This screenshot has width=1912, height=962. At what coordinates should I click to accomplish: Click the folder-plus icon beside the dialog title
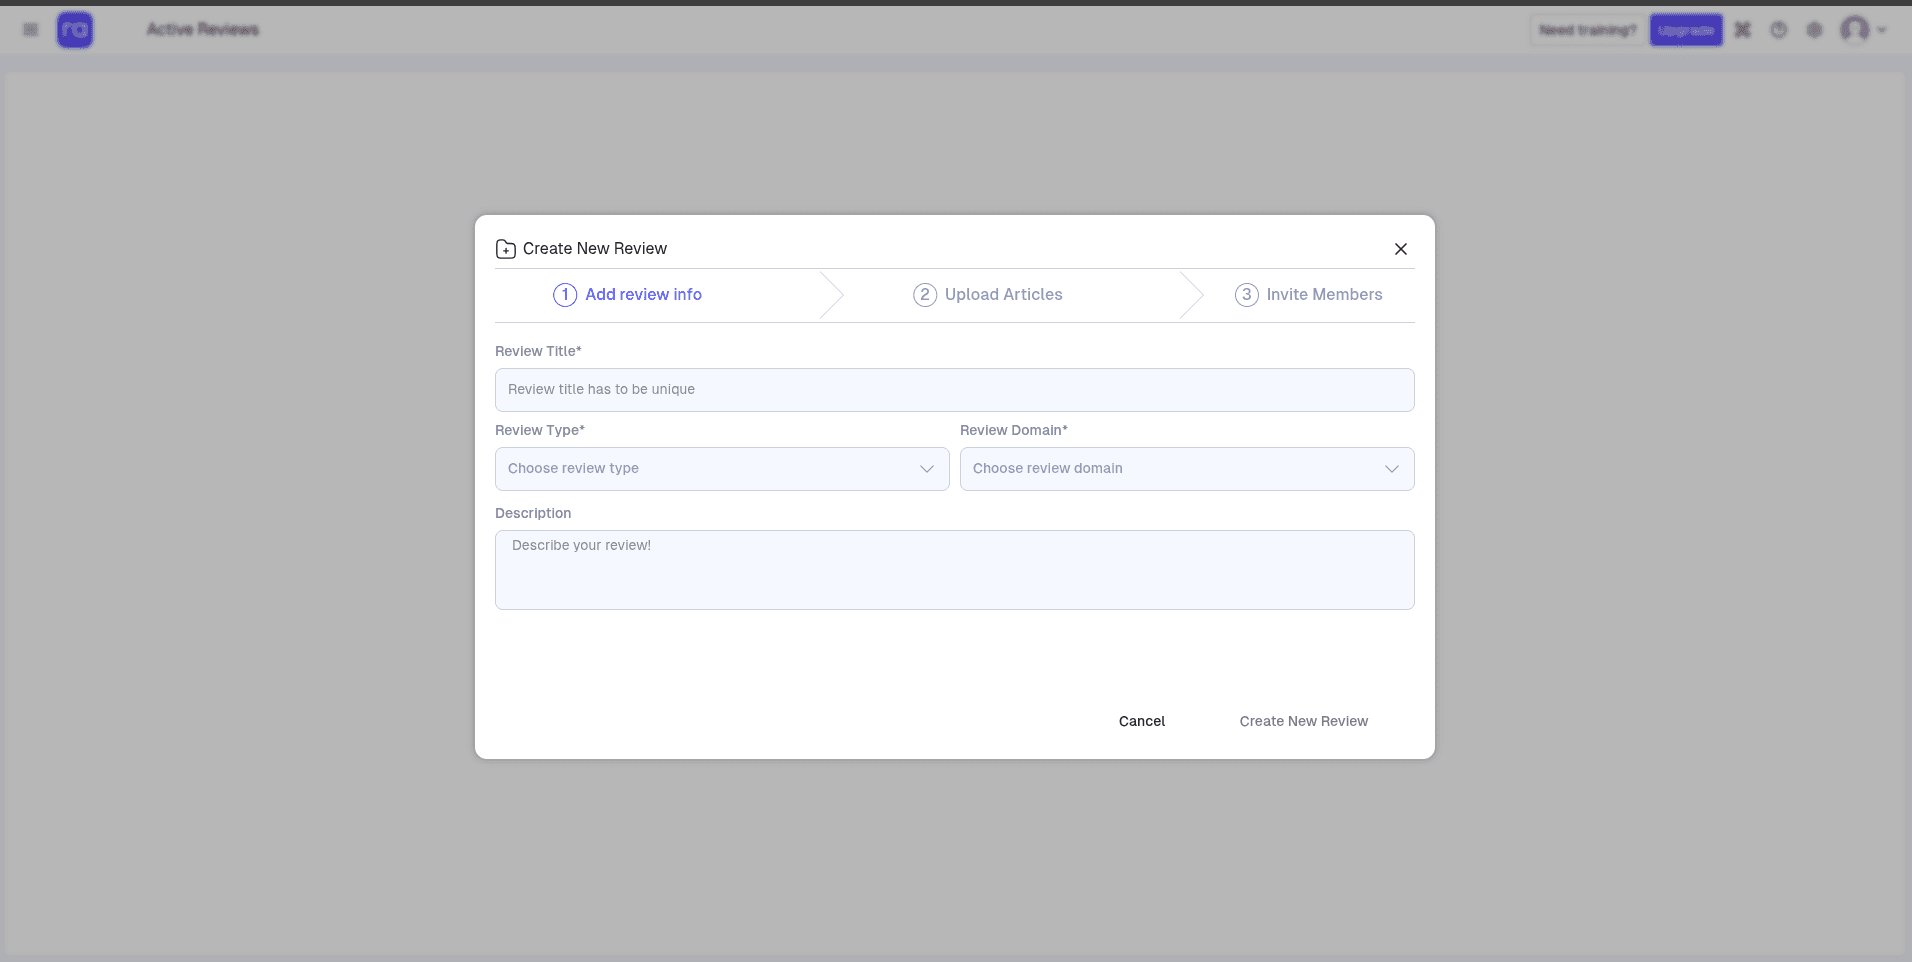[x=506, y=249]
